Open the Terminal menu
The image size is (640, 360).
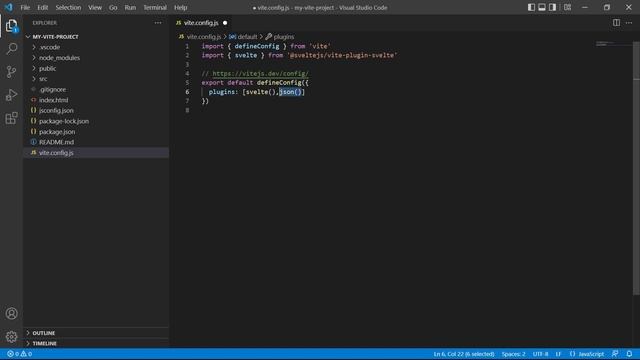tap(155, 7)
